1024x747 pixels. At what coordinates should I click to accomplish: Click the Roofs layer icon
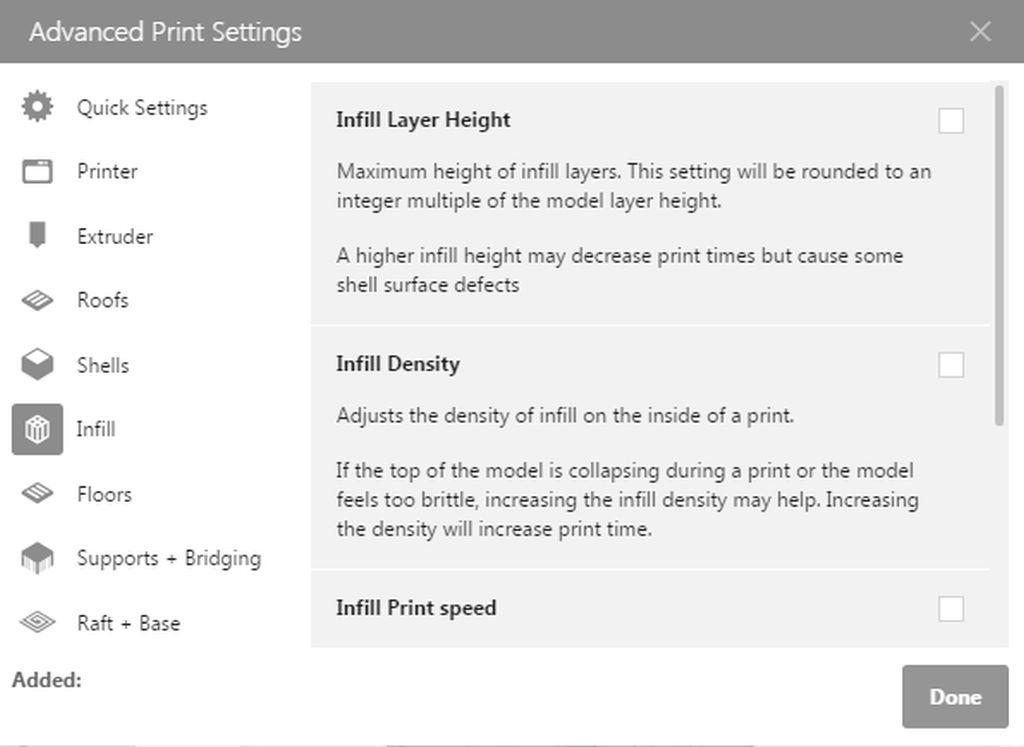(x=37, y=300)
